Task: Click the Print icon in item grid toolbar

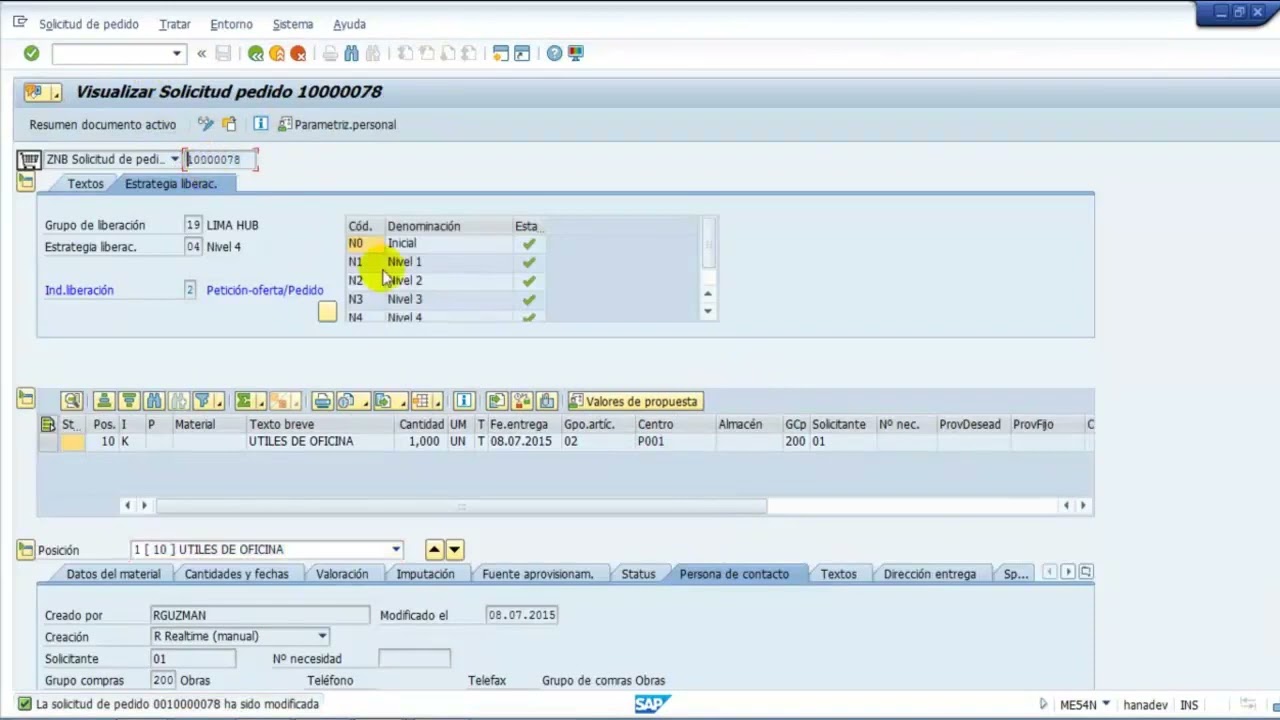Action: click(x=322, y=401)
